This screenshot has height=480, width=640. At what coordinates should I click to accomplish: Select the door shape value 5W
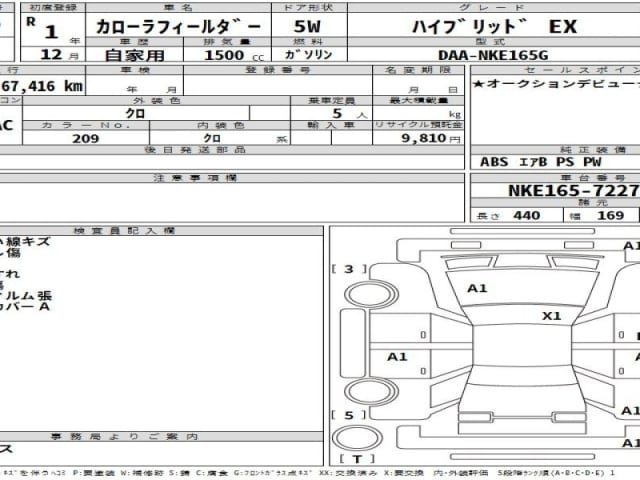coord(307,27)
